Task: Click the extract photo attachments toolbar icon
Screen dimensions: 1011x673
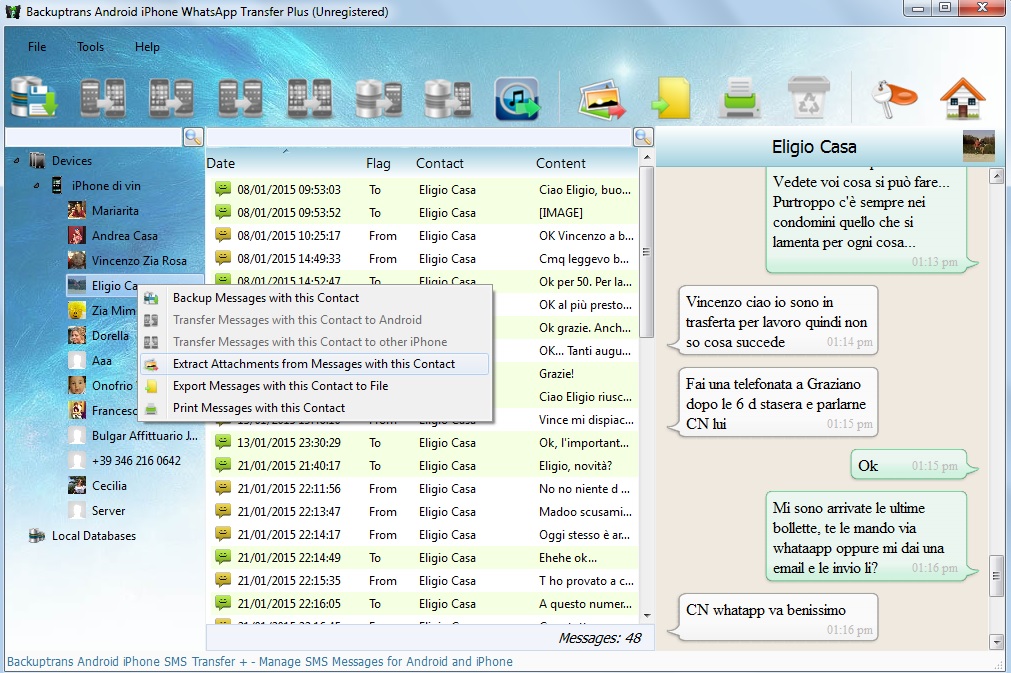Action: click(602, 99)
